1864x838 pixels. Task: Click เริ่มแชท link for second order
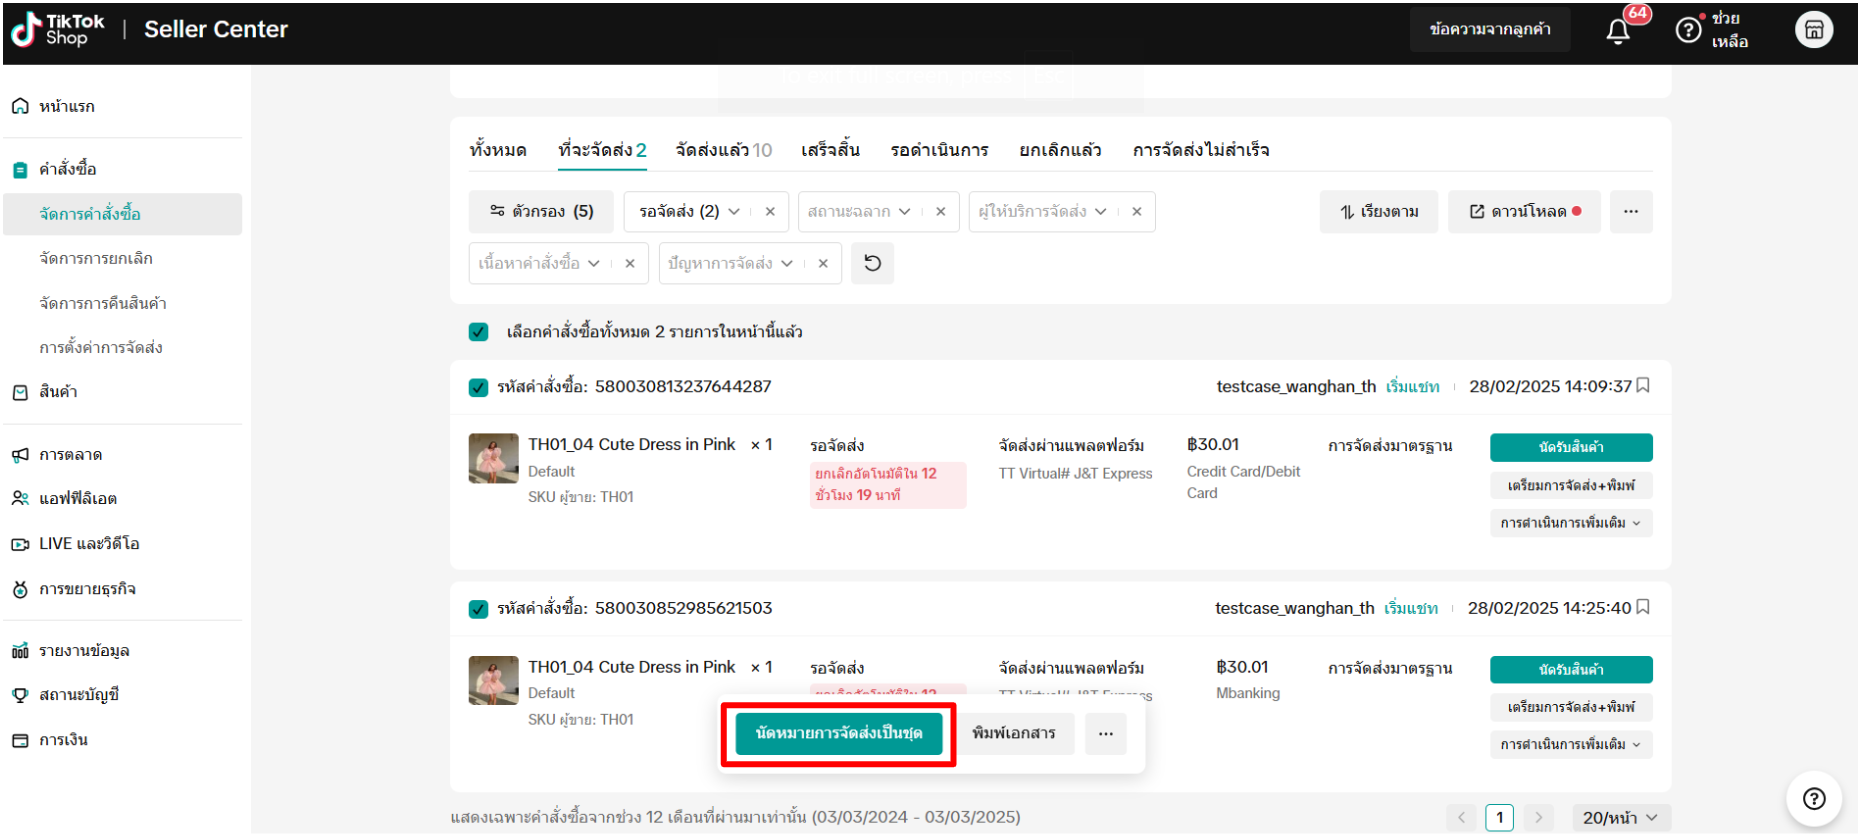point(1411,609)
